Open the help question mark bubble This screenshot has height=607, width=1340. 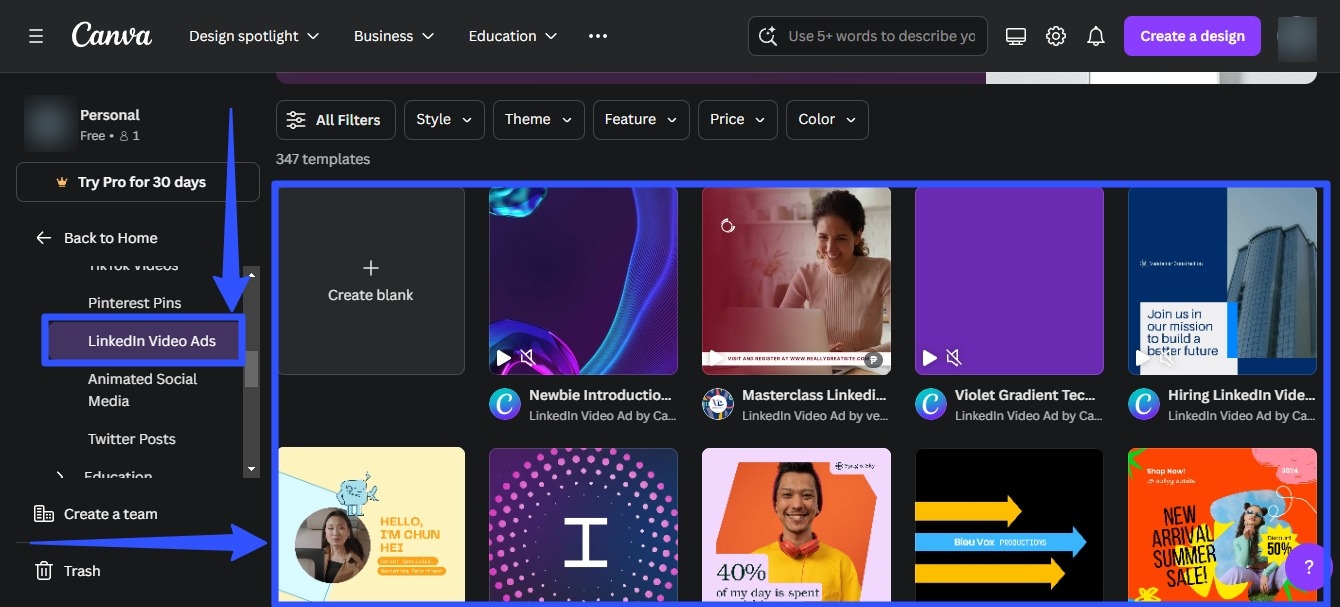pyautogui.click(x=1308, y=568)
